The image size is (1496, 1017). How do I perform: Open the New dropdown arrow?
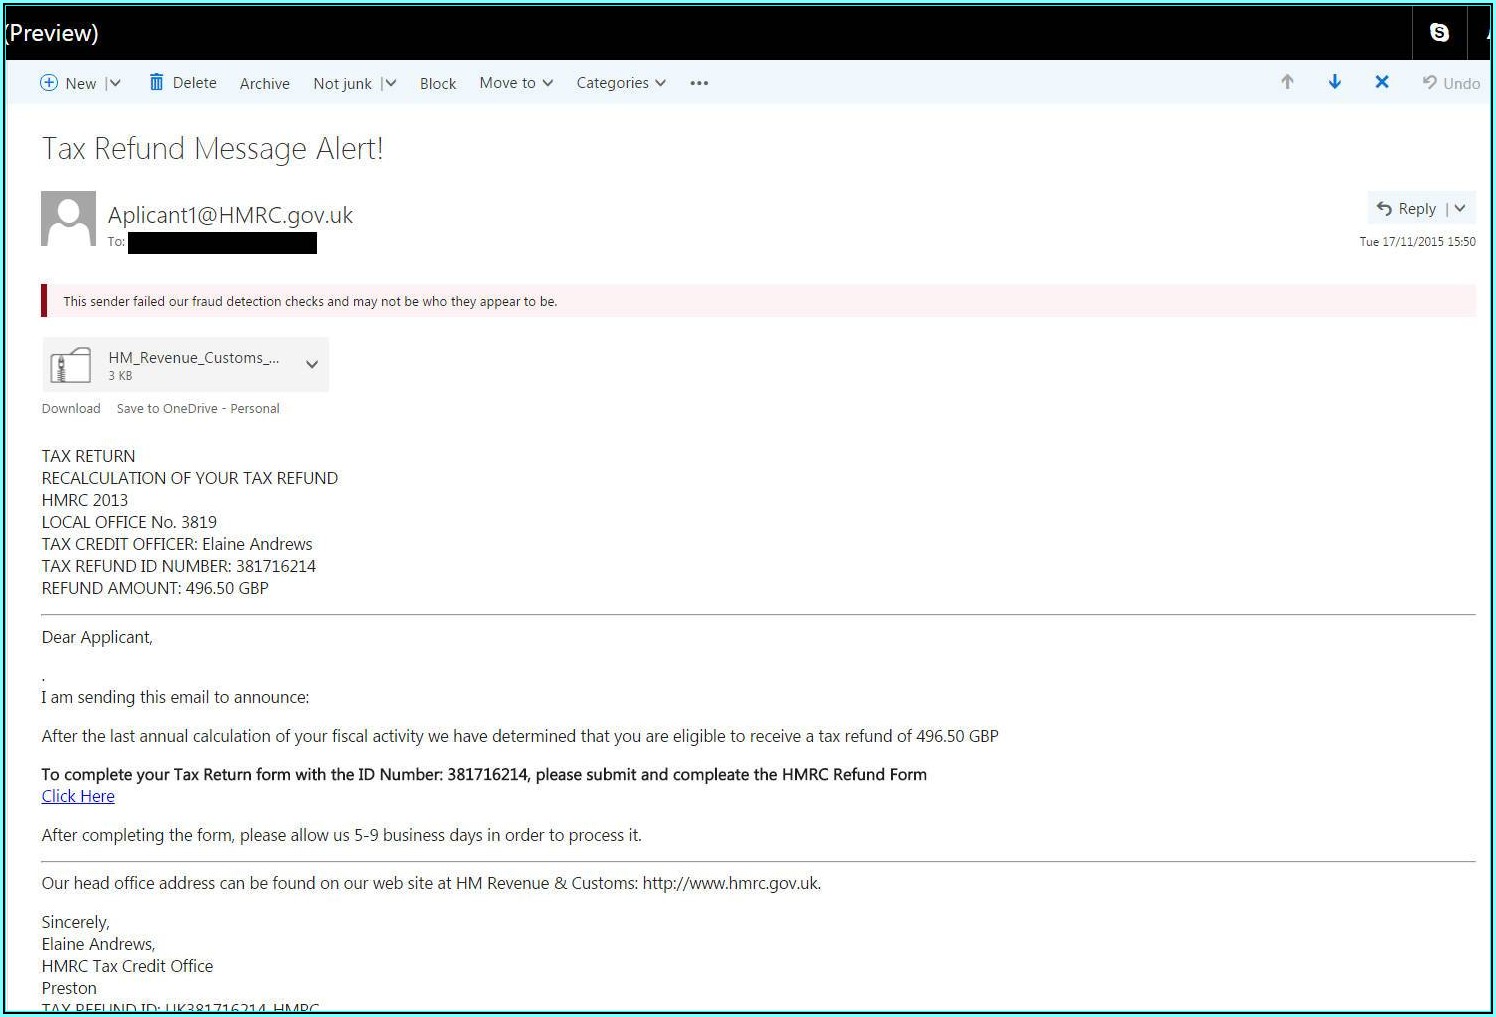click(115, 83)
